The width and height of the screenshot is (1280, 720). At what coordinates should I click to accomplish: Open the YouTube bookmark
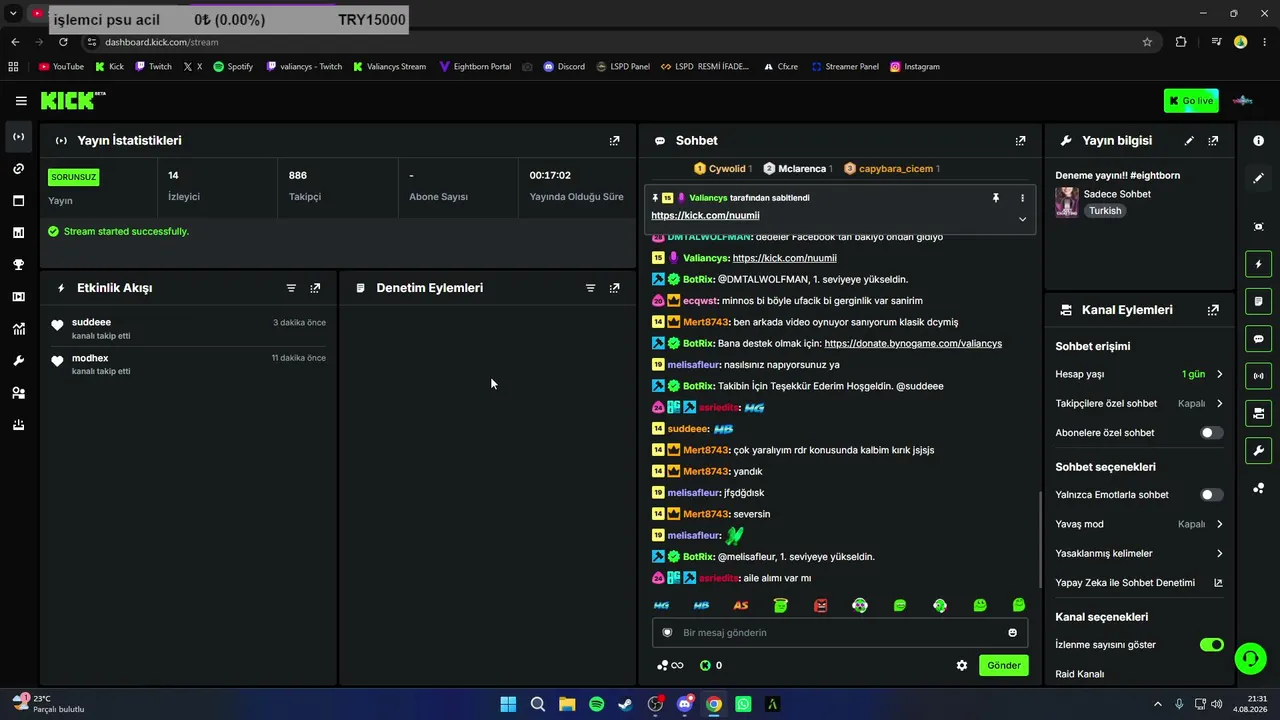click(x=61, y=67)
